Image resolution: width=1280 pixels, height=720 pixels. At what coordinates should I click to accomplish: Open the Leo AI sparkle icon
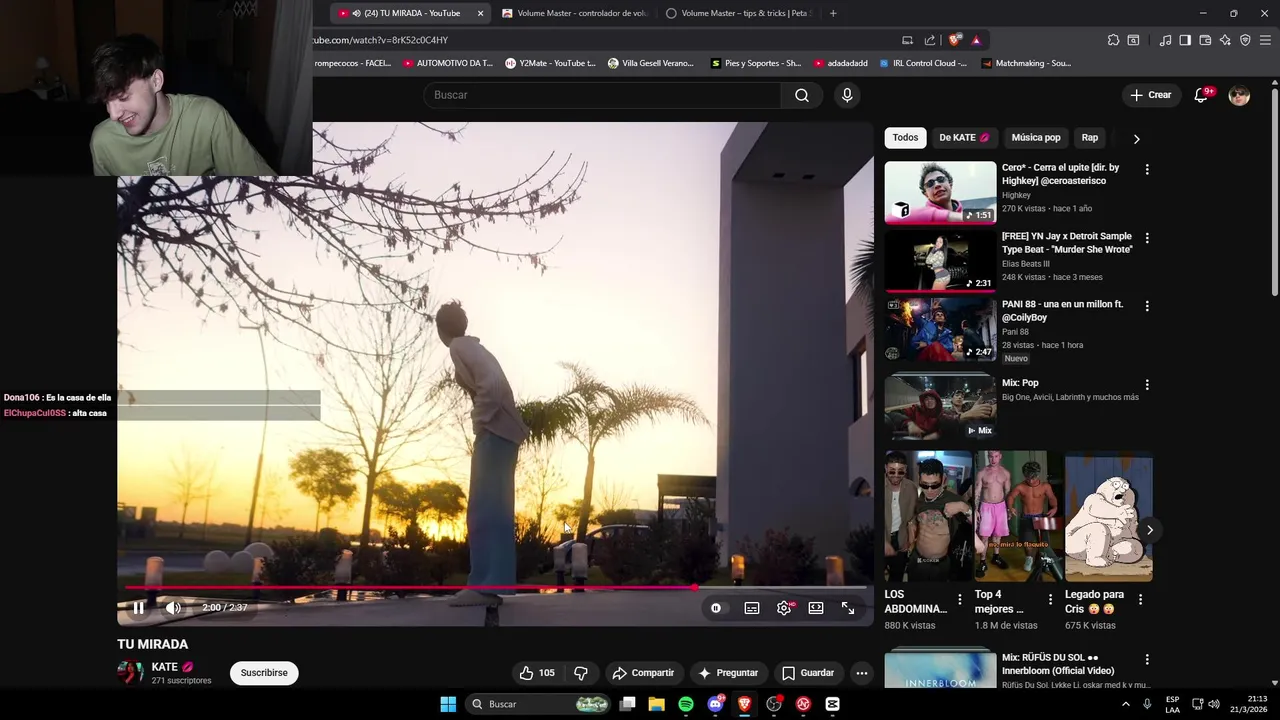pyautogui.click(x=1225, y=40)
